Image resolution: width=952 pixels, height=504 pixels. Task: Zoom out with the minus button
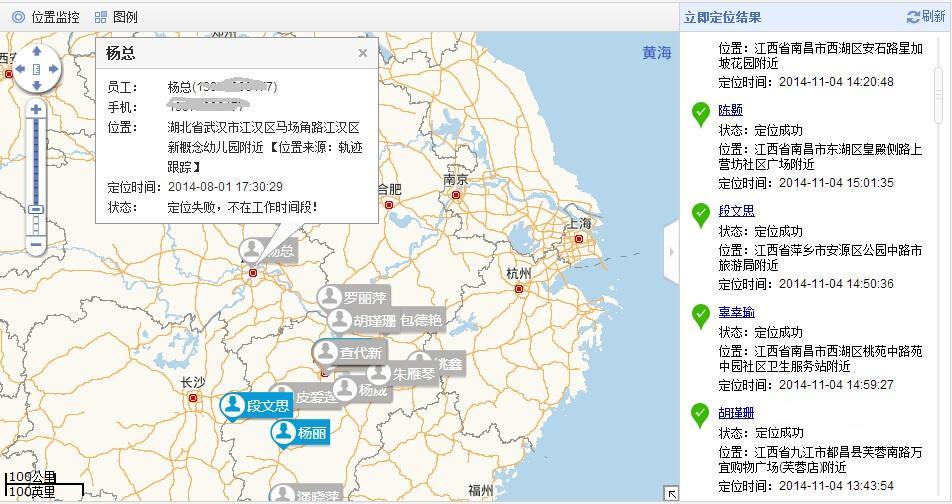tap(37, 244)
